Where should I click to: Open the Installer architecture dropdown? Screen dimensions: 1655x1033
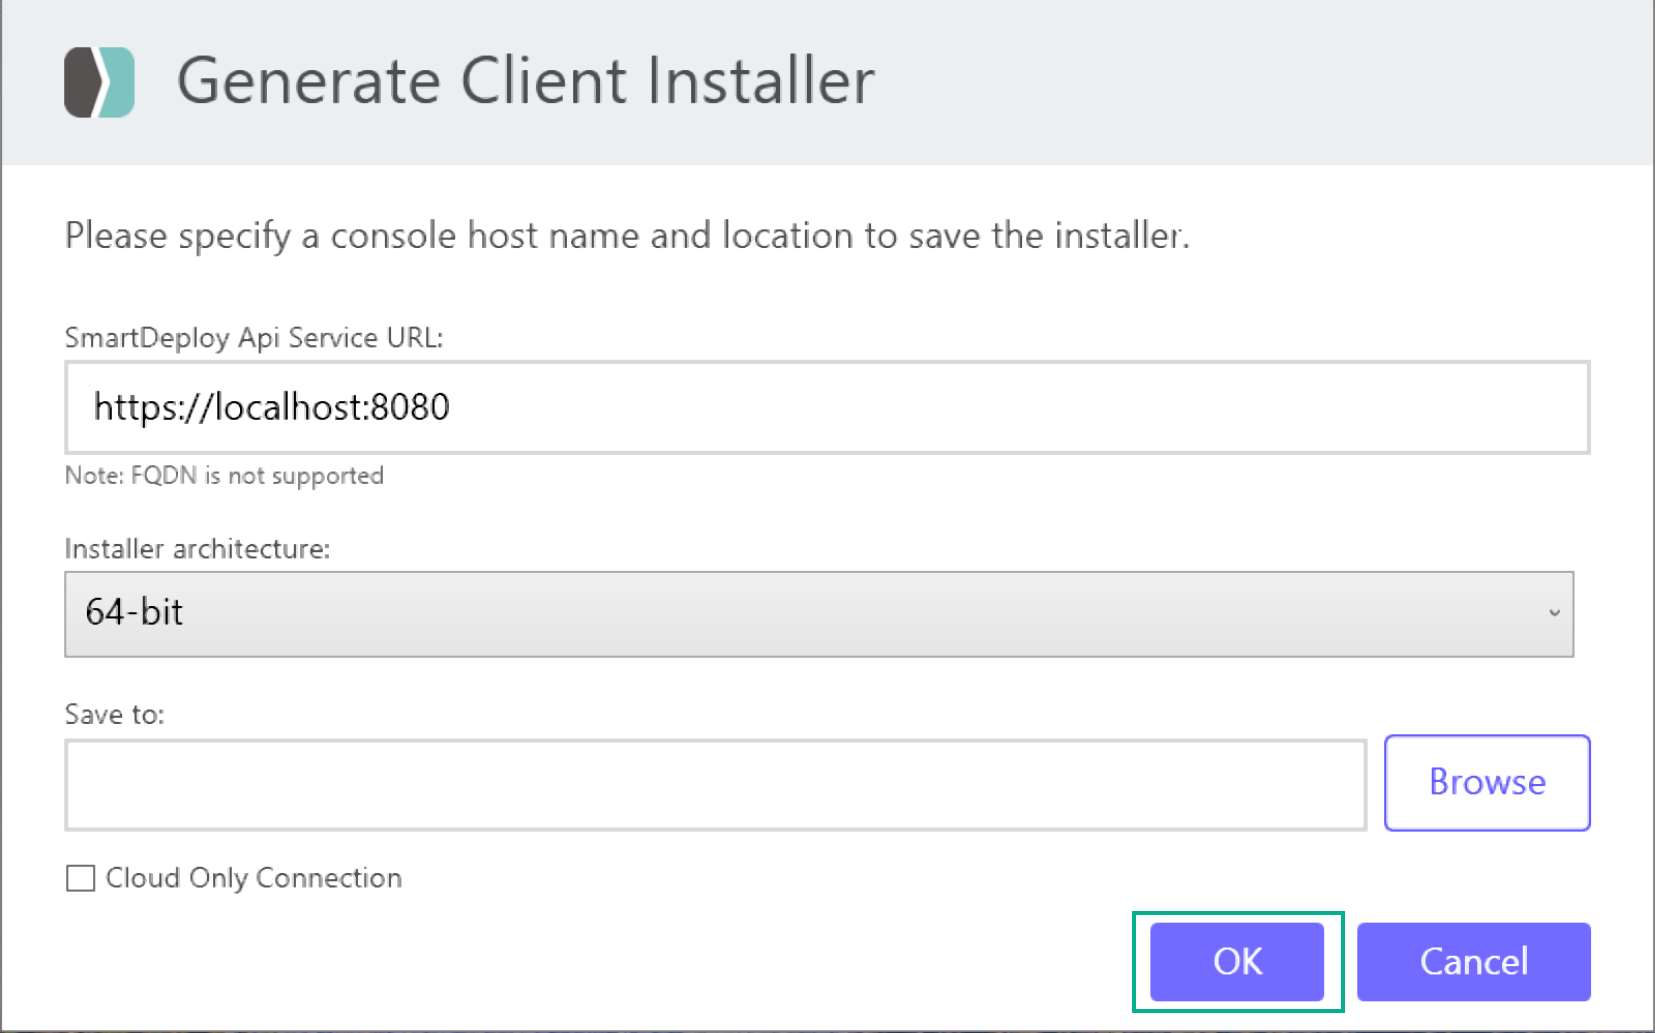coord(819,614)
